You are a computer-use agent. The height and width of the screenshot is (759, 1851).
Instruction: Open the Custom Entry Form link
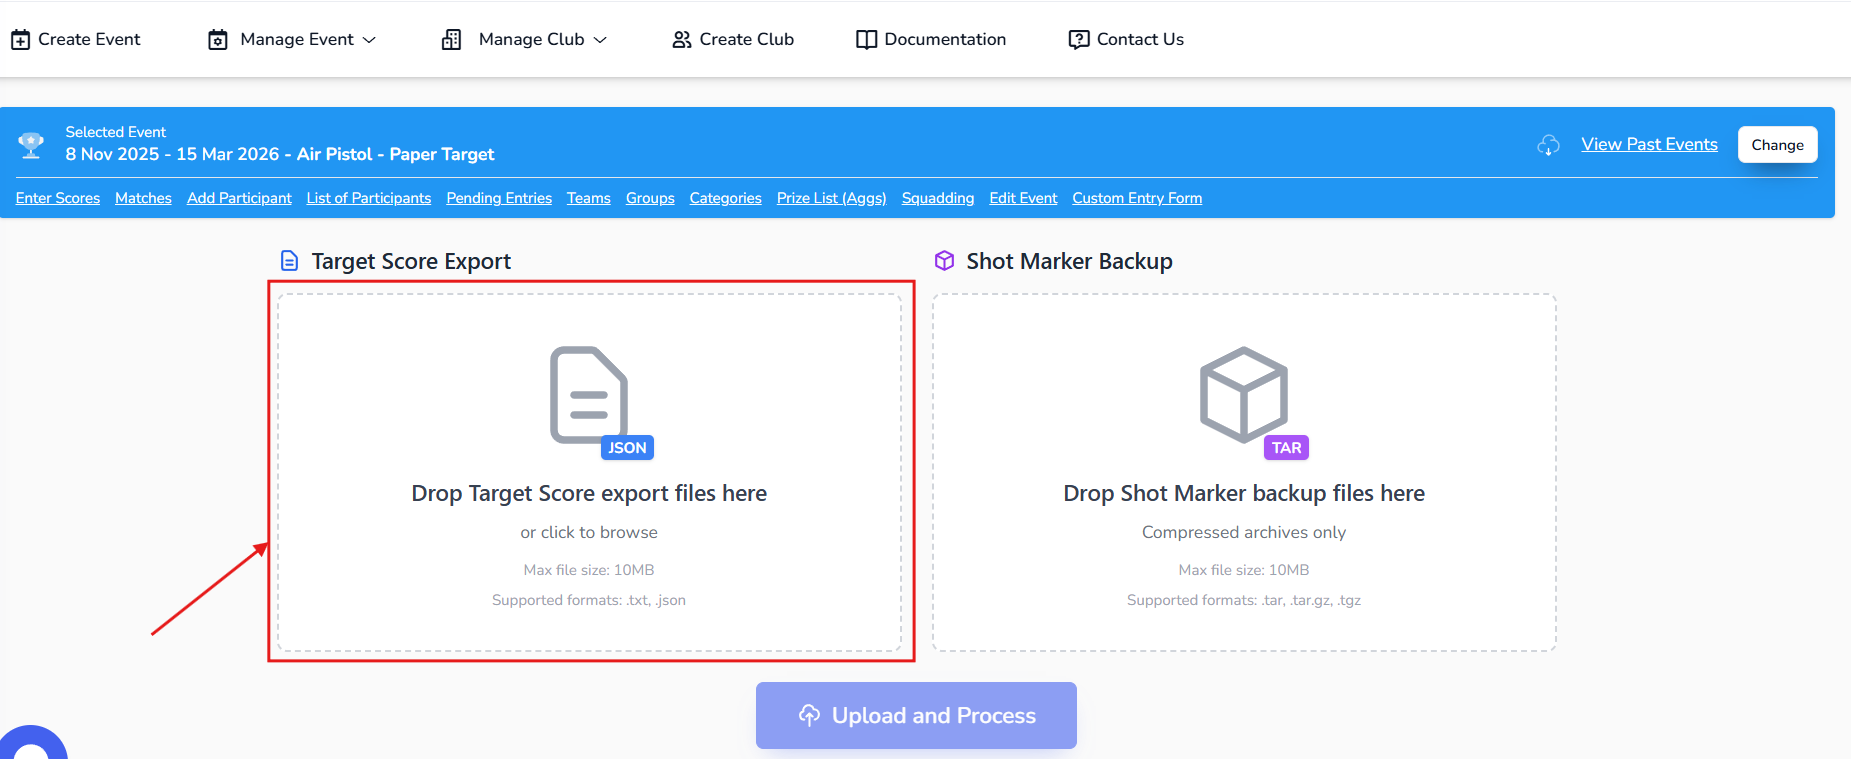point(1137,198)
